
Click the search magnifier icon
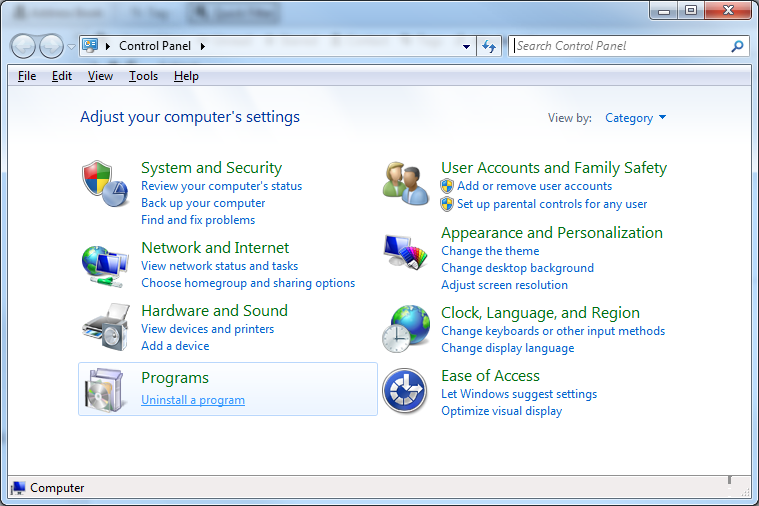click(737, 46)
